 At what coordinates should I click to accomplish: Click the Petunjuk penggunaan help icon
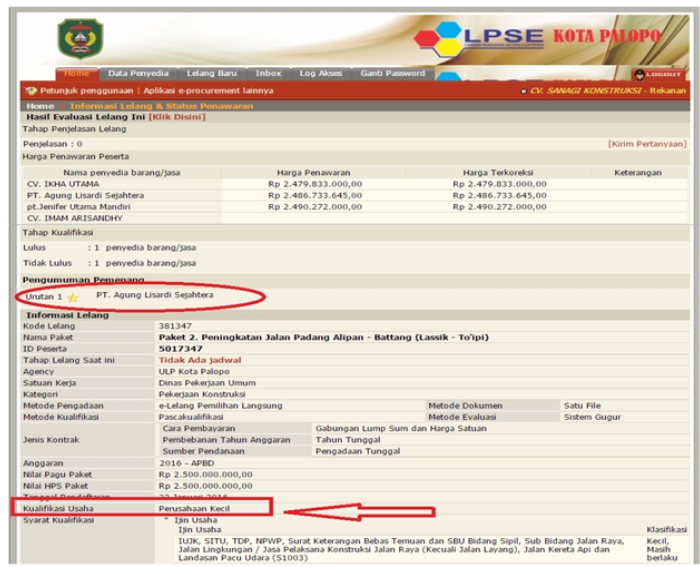pyautogui.click(x=31, y=91)
